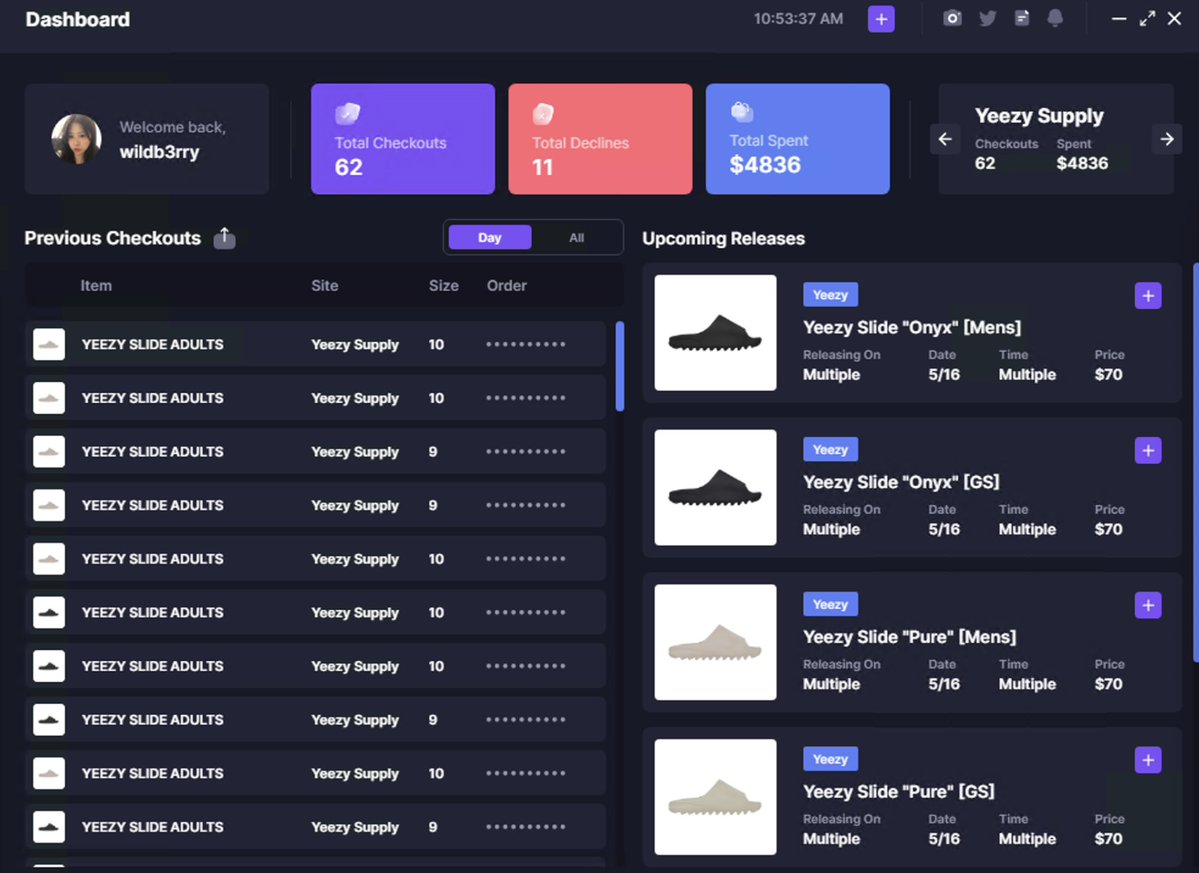Click the Total Spent bags icon
Screen dimensions: 1199x873
(742, 112)
